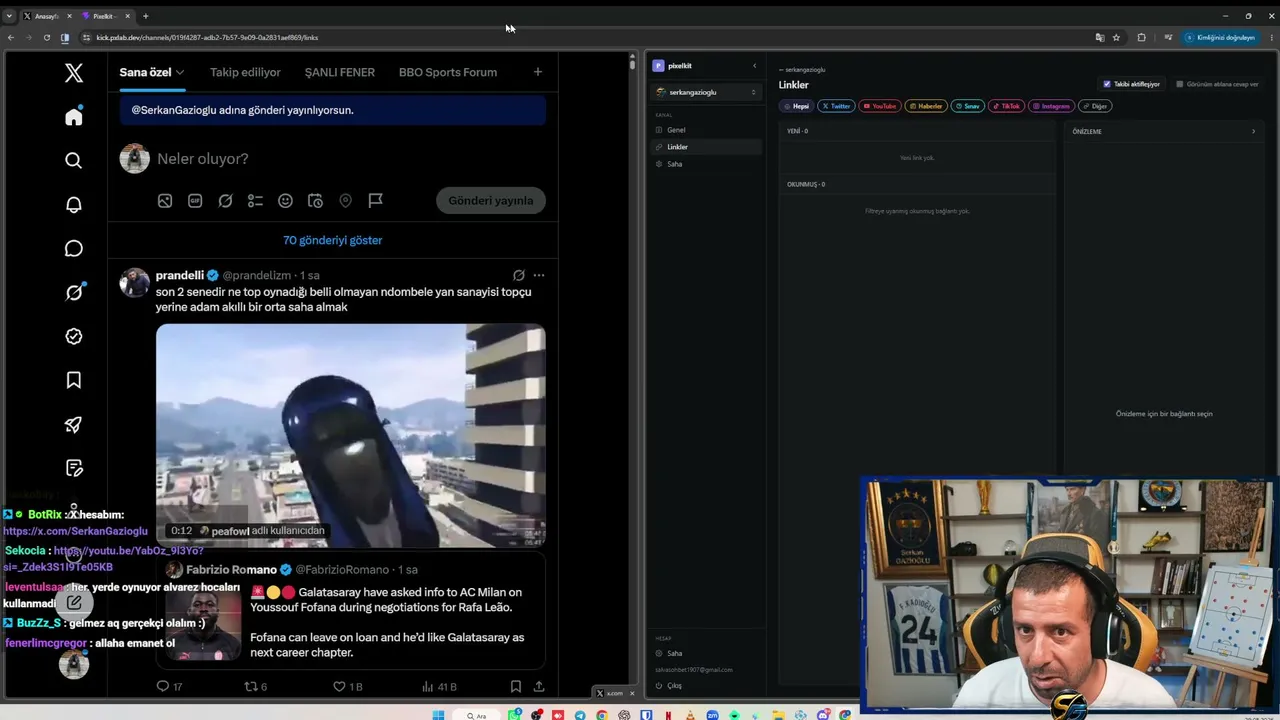Screen dimensions: 1280x720
Task: Open the browser tab list dropdown
Action: tap(10, 16)
